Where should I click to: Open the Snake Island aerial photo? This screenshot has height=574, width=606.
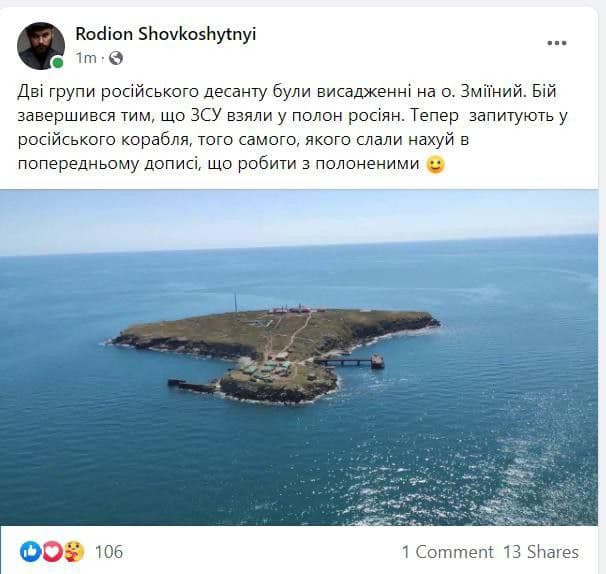(x=299, y=357)
